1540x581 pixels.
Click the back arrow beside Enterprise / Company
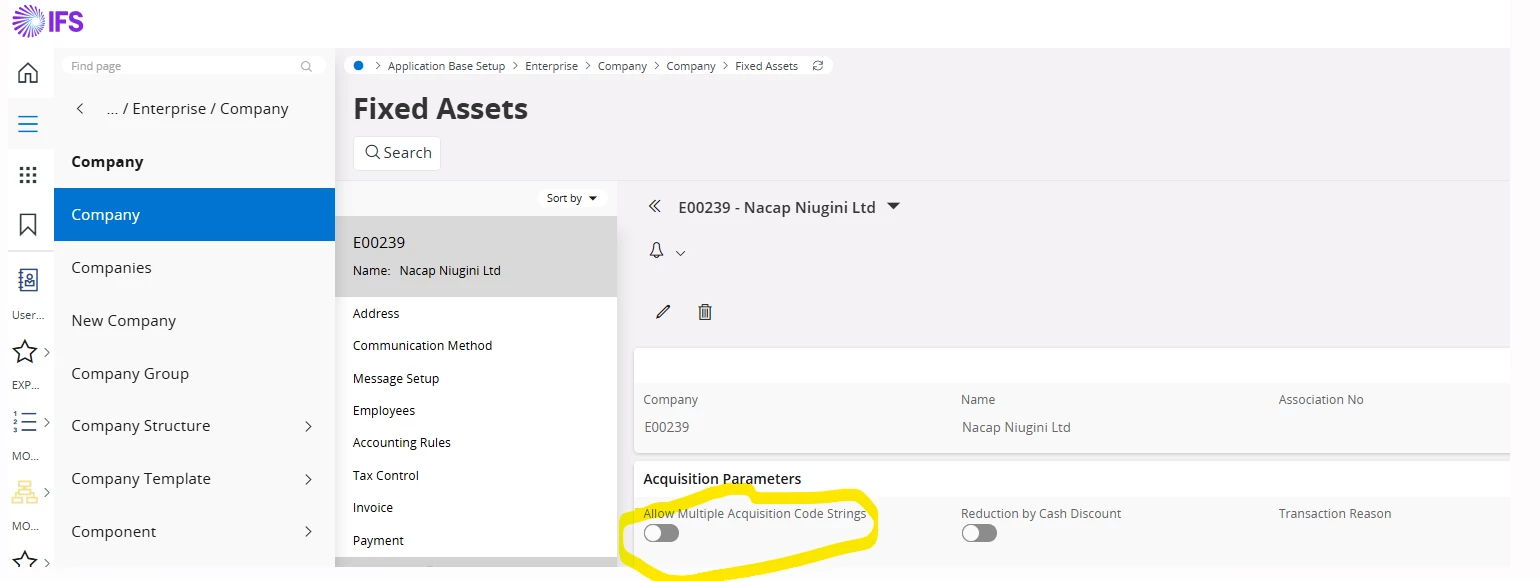click(x=80, y=109)
